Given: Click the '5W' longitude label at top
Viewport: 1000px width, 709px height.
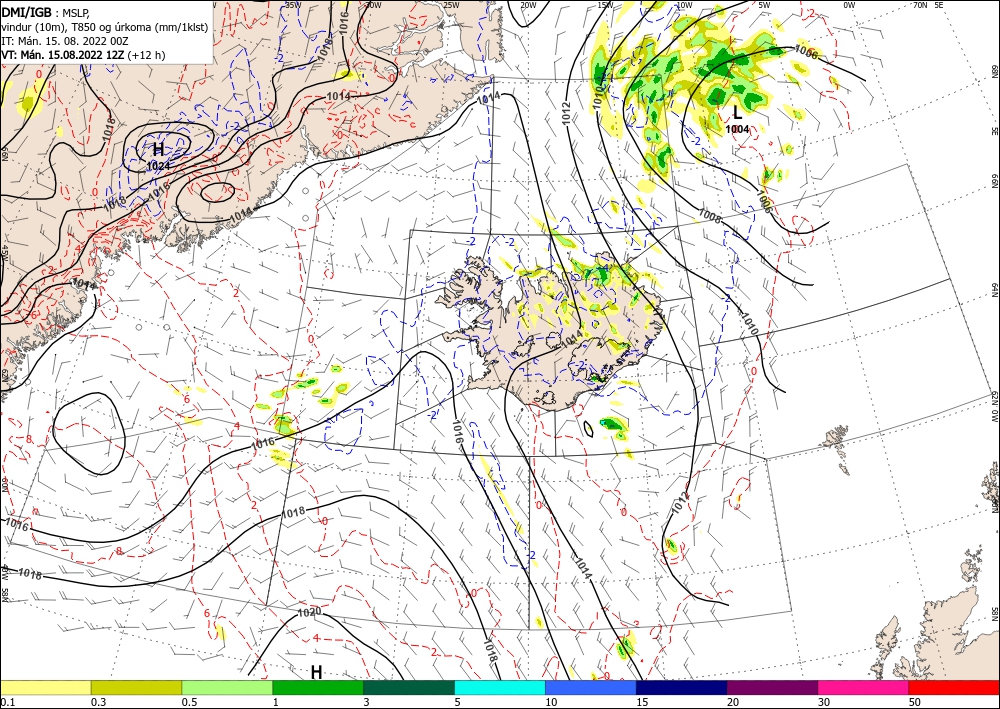Looking at the screenshot, I should [x=764, y=5].
